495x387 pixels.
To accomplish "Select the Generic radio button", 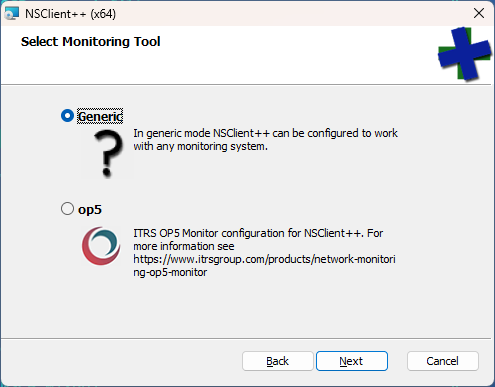I will pos(67,116).
